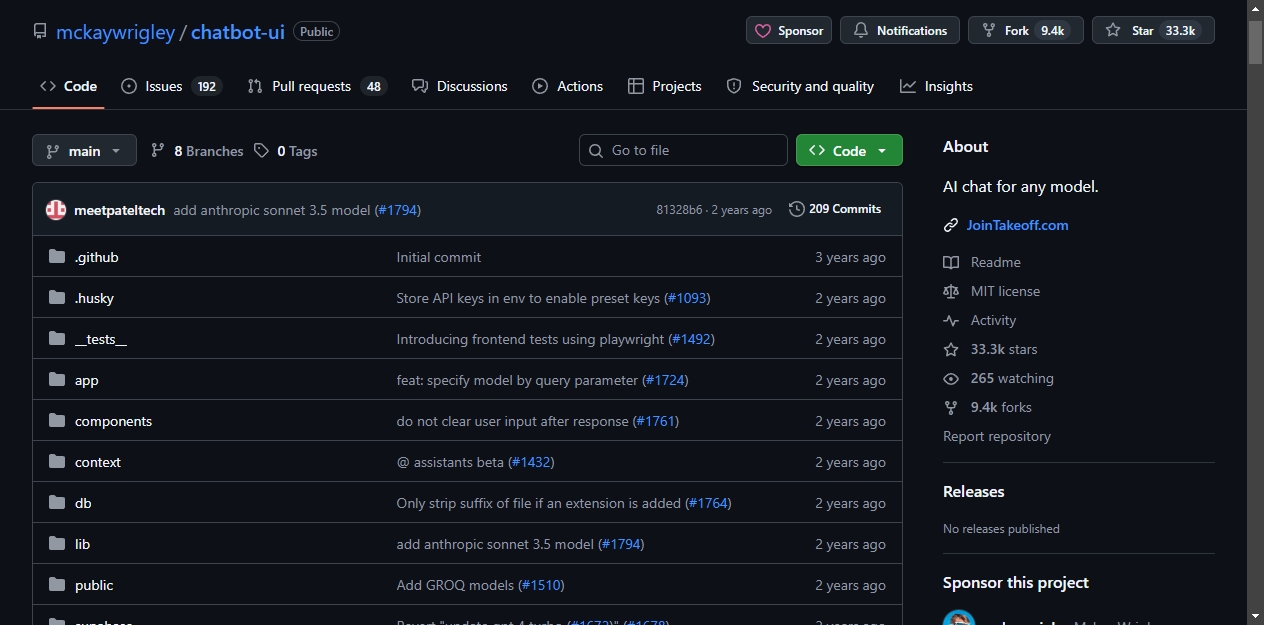This screenshot has height=625, width=1264.
Task: Open the meetpateltech author link
Action: (x=119, y=210)
